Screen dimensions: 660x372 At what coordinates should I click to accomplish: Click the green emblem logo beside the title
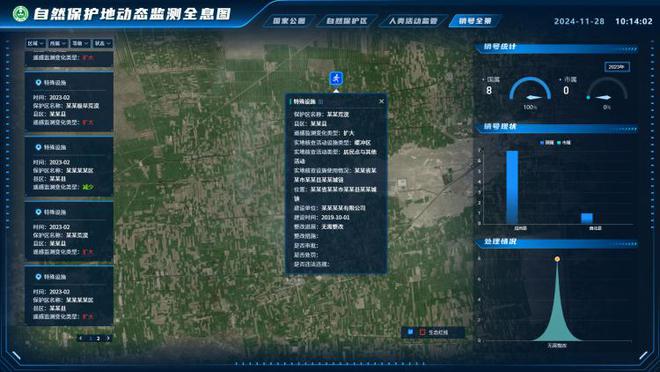coord(20,13)
